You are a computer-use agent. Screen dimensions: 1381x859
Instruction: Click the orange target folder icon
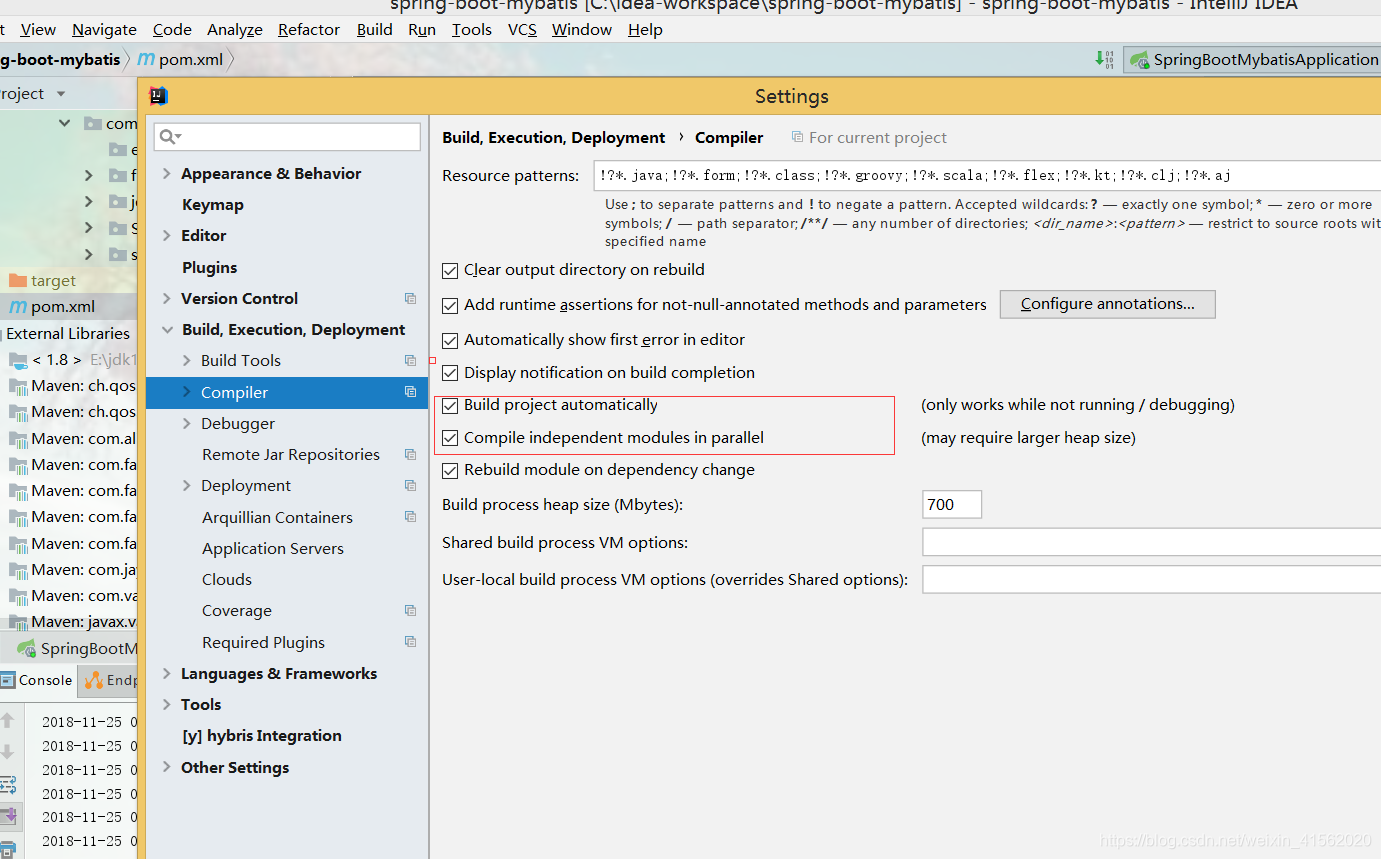[x=18, y=281]
